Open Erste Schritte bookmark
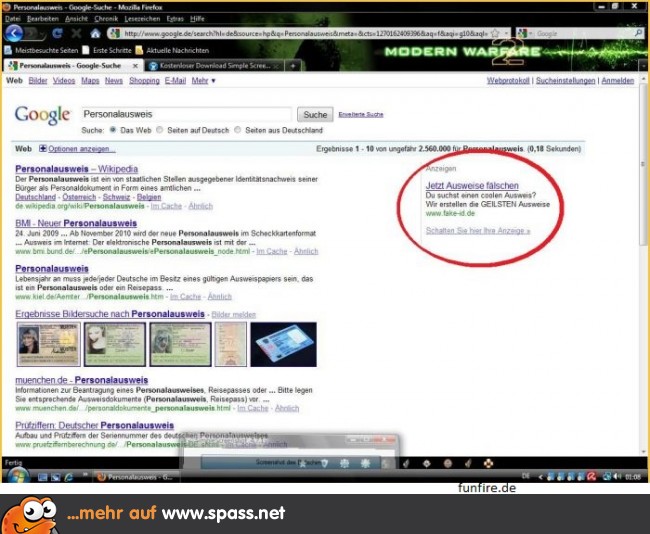Viewport: 650px width, 534px height. pos(107,51)
